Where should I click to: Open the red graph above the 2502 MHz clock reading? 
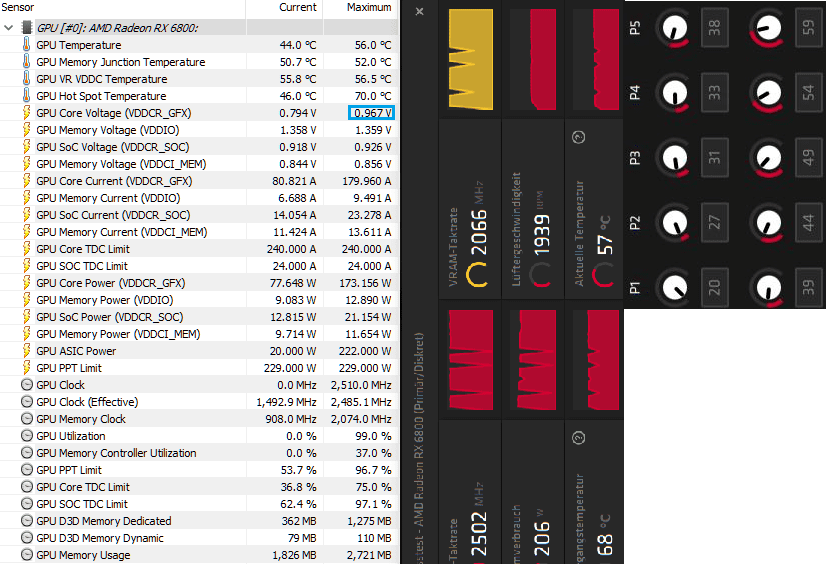[470, 360]
